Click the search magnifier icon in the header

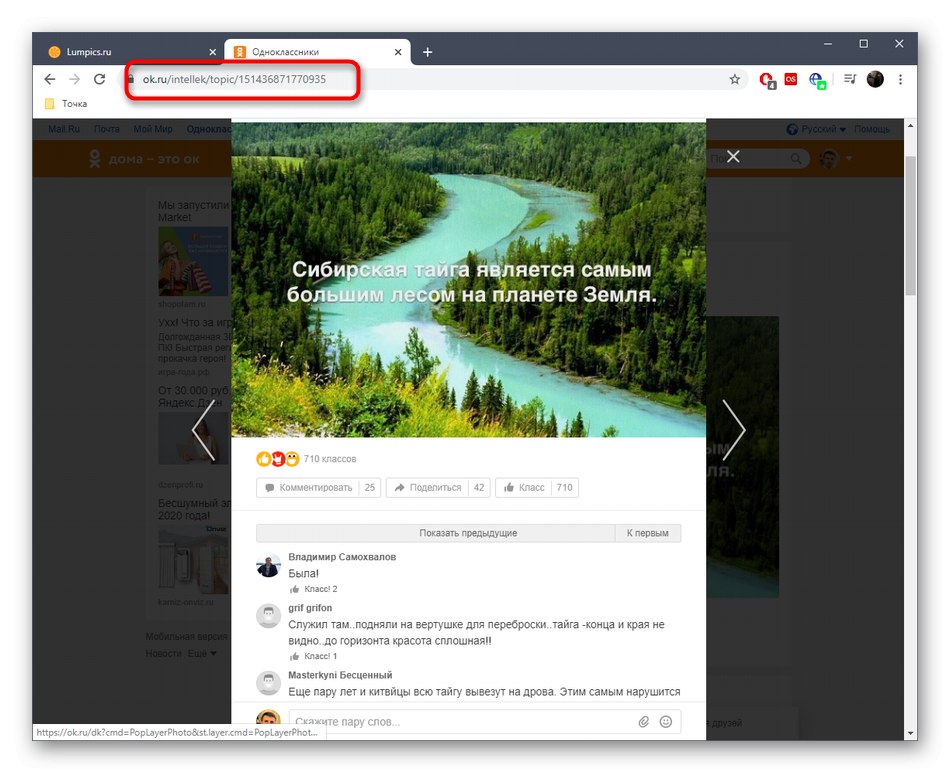pyautogui.click(x=796, y=159)
